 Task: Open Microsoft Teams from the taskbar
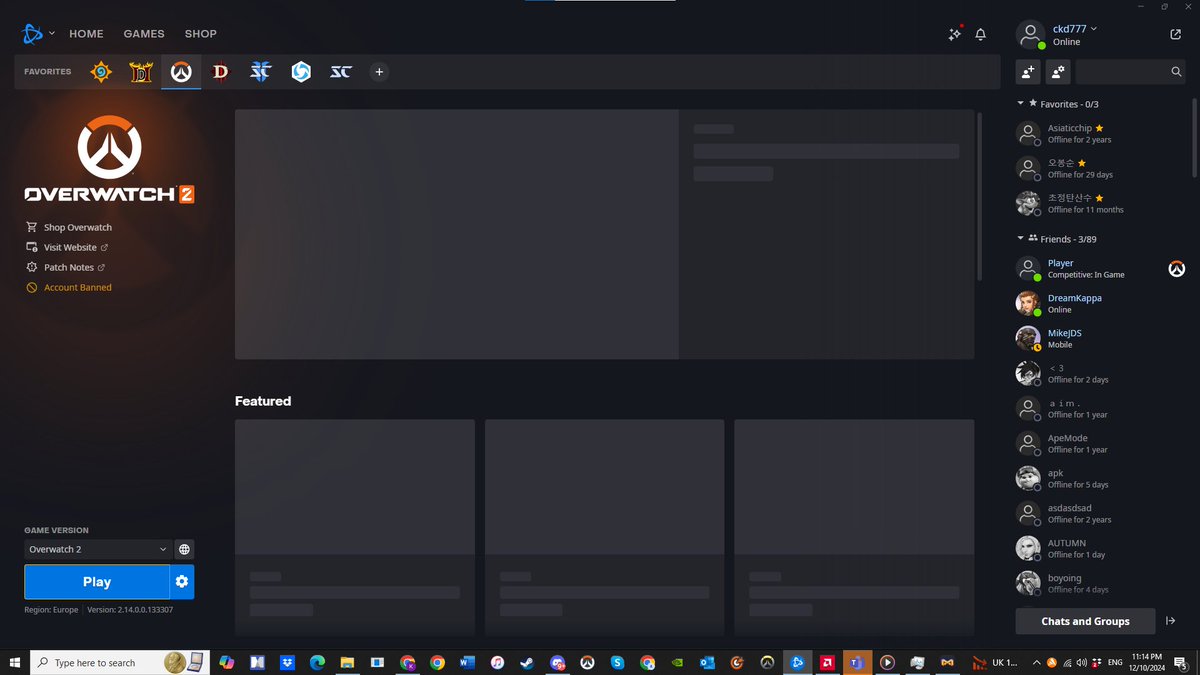click(x=857, y=662)
